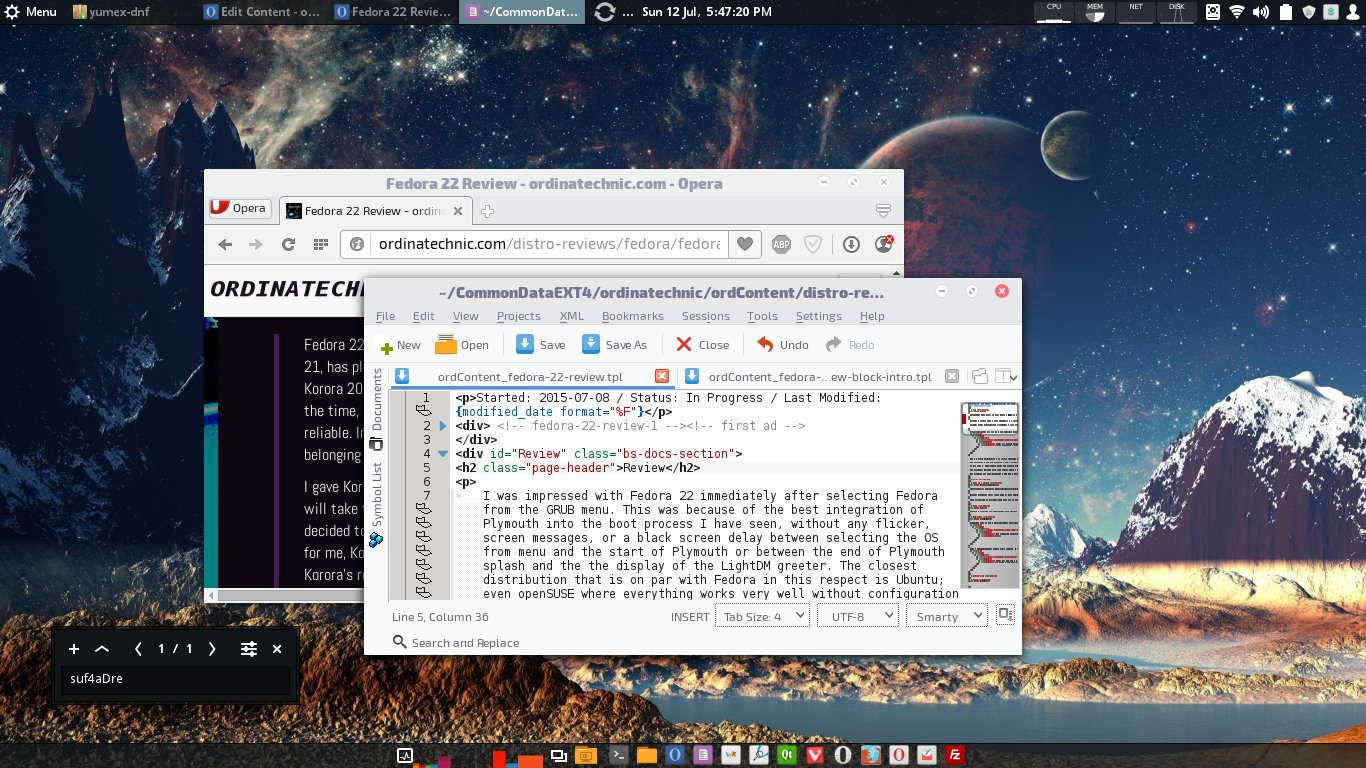Close the Fedora 22 Review tab in Opera
Screen dimensions: 1366x768
coord(458,211)
